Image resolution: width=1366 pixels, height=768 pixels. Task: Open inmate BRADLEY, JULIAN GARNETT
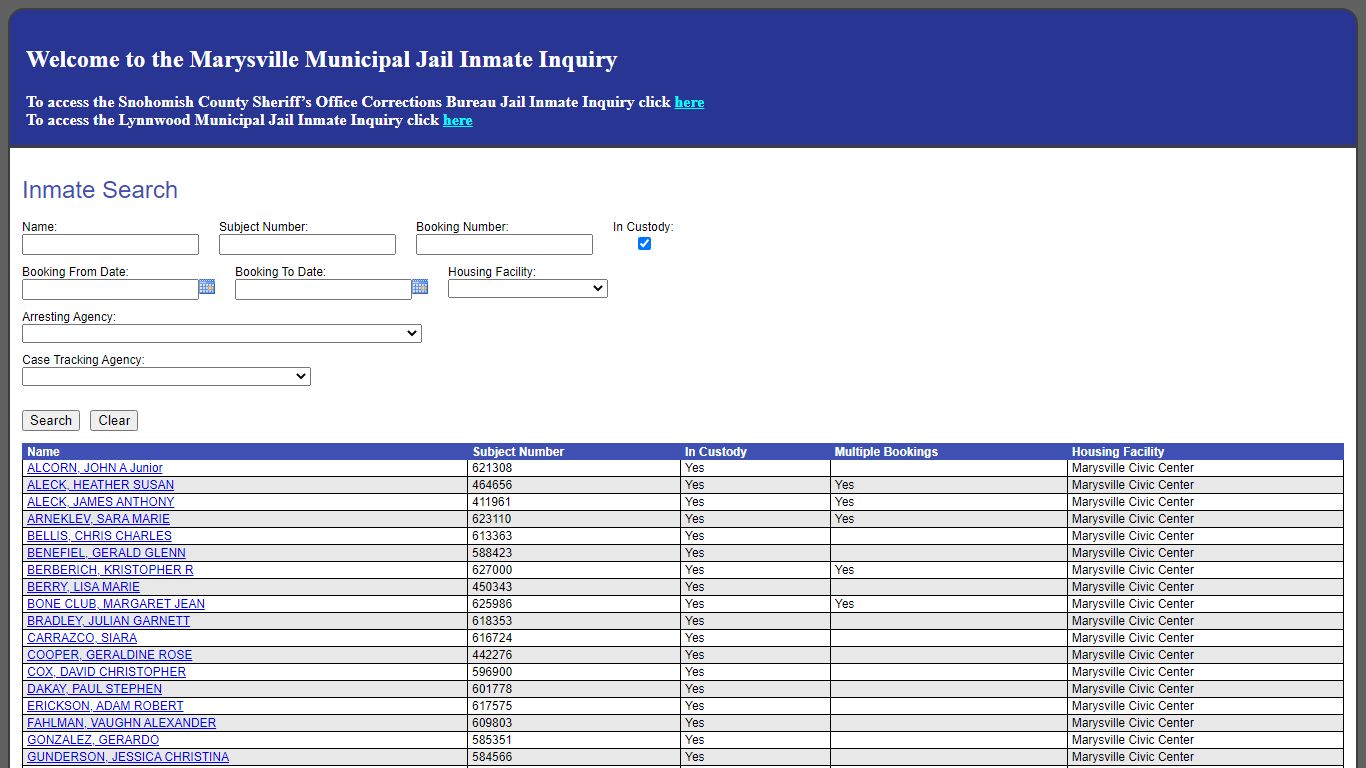point(108,621)
